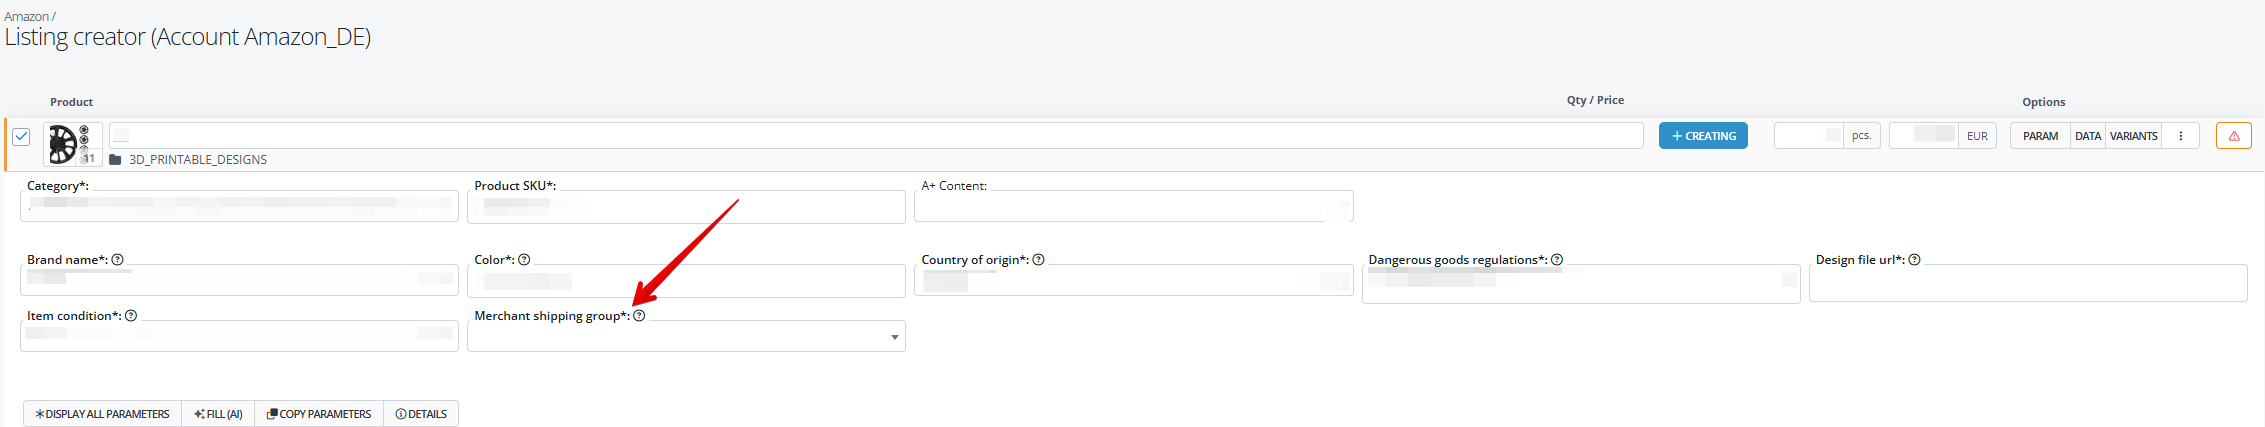
Task: Show help for Dangerous goods regulations
Action: tap(1557, 260)
